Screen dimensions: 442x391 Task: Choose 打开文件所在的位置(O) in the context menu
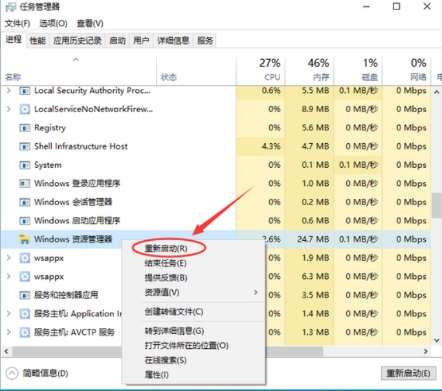[x=187, y=346]
